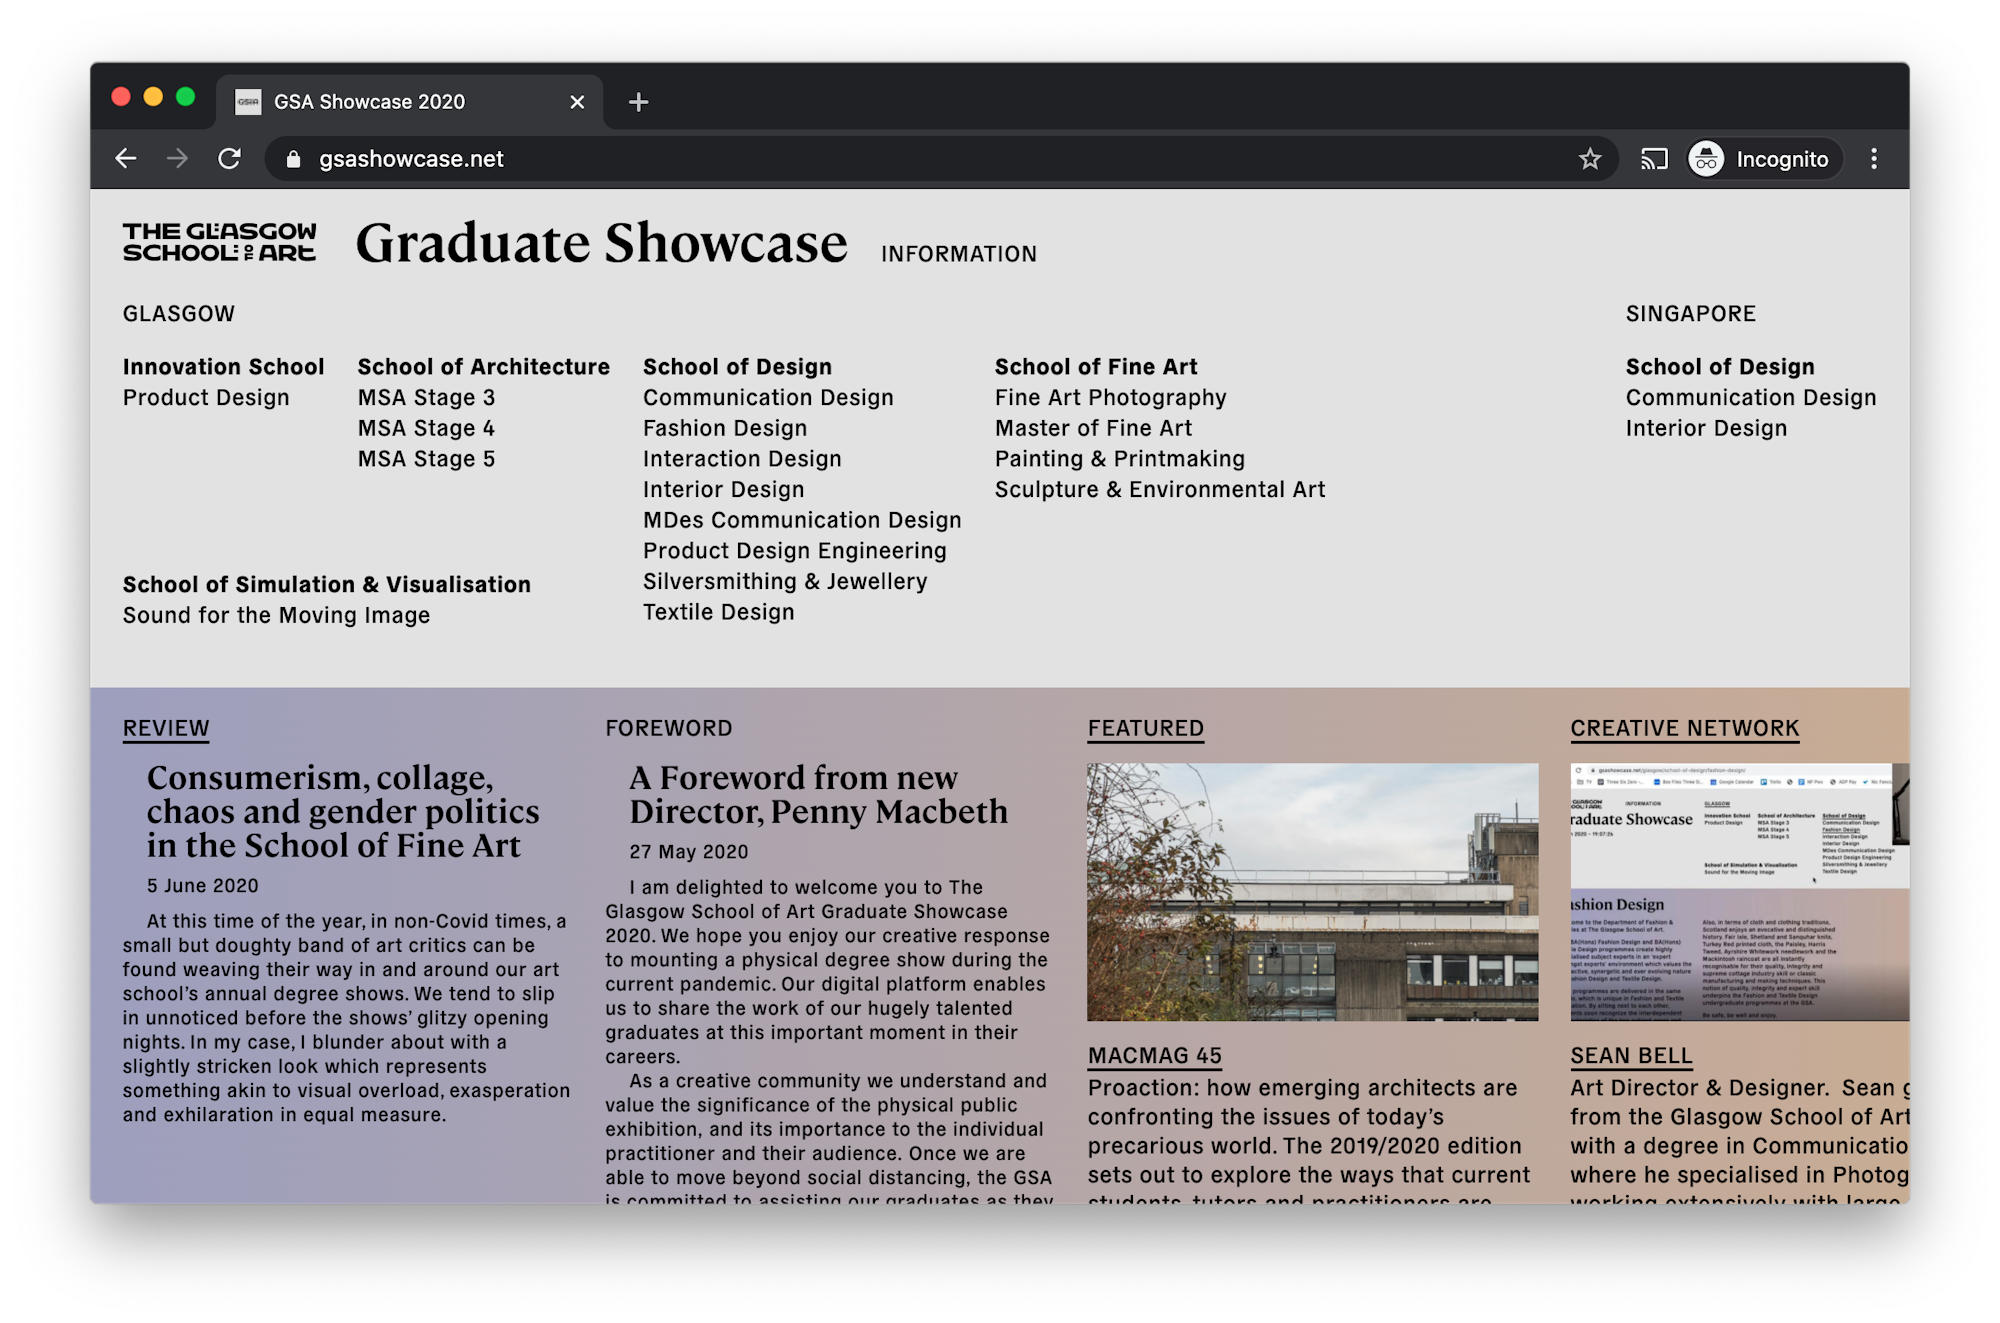Click the Graduate Showcase title
Image resolution: width=2000 pixels, height=1323 pixels.
[x=601, y=243]
